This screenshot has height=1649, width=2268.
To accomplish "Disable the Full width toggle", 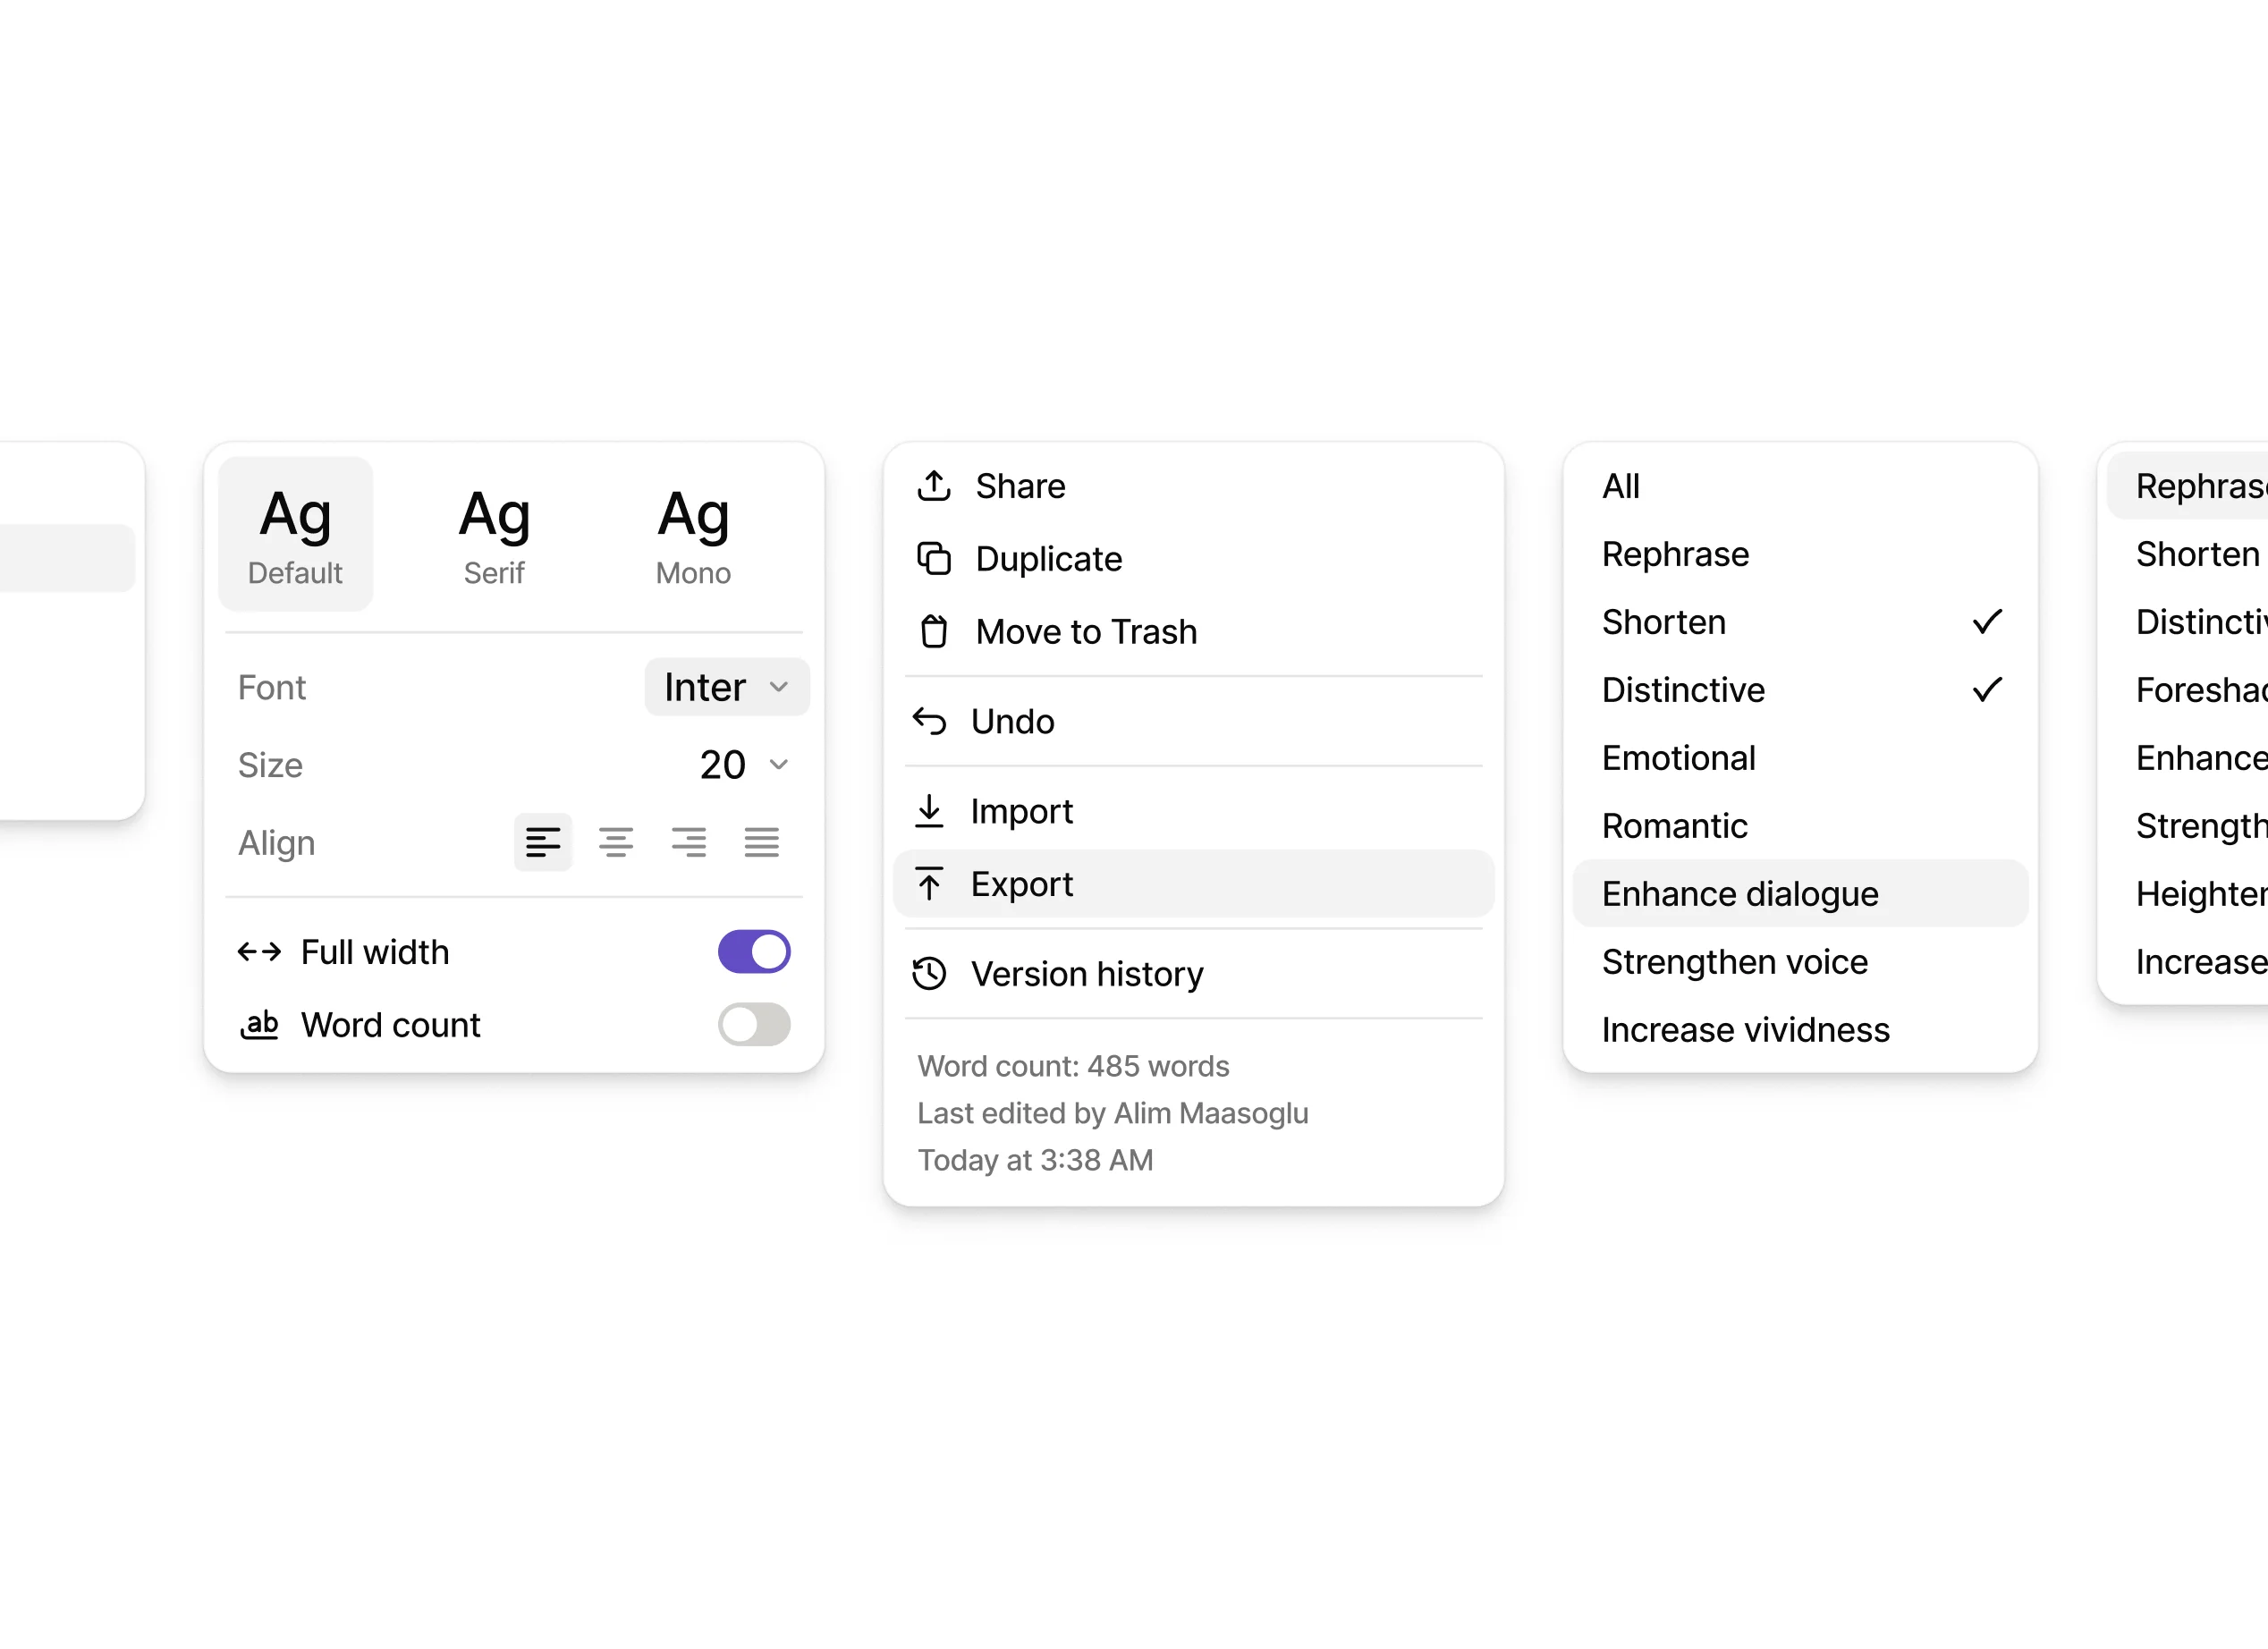I will tap(753, 952).
